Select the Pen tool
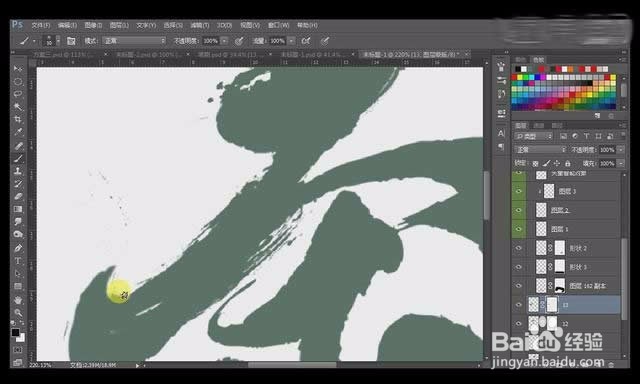This screenshot has width=640, height=384. tap(18, 248)
